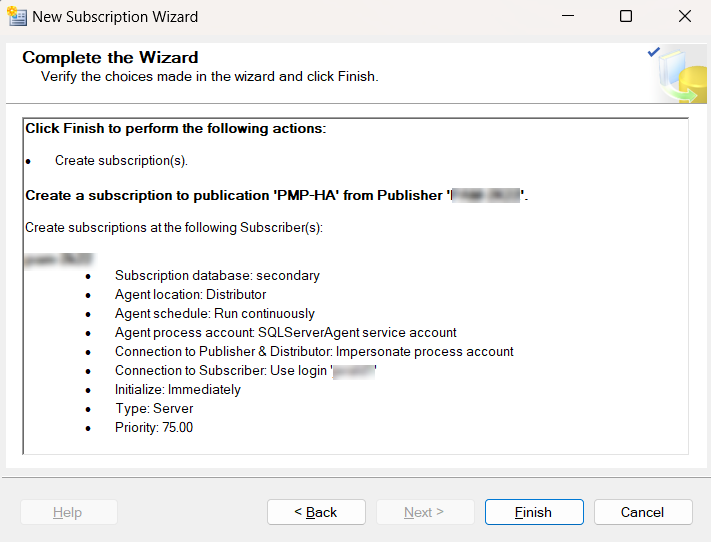The width and height of the screenshot is (711, 542).
Task: Select the Agent process account line
Action: (x=285, y=332)
